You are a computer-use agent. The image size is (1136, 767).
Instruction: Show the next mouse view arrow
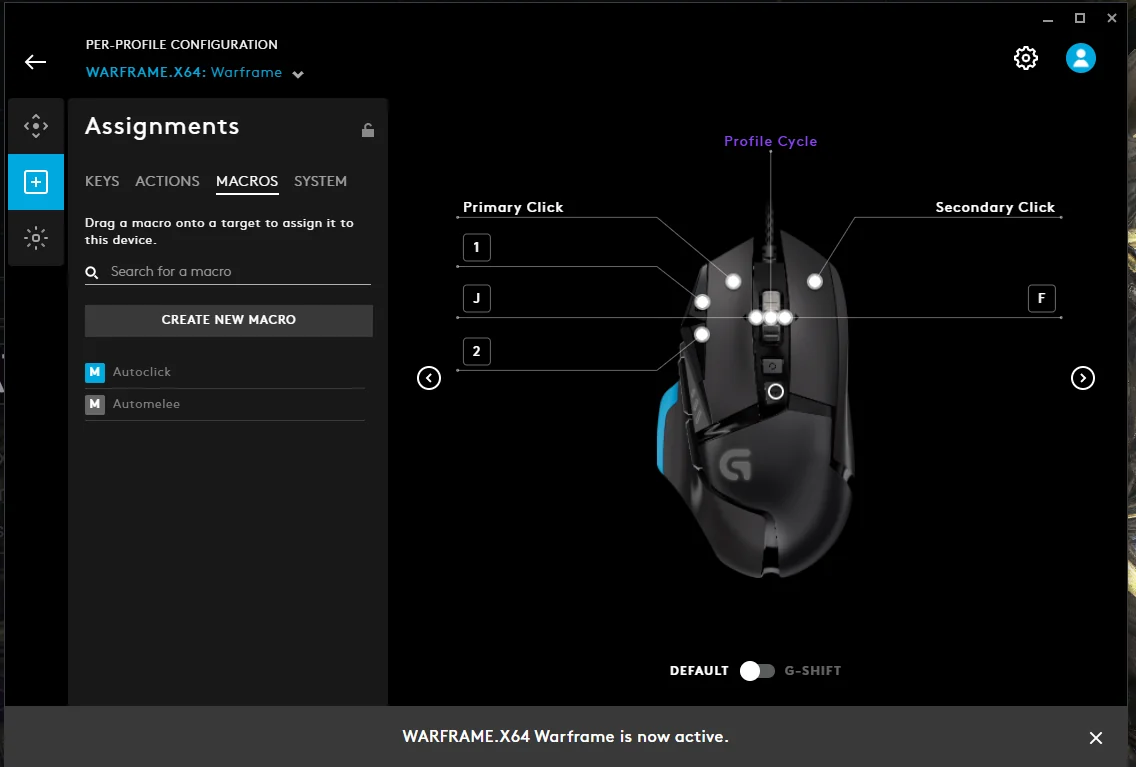(1082, 378)
